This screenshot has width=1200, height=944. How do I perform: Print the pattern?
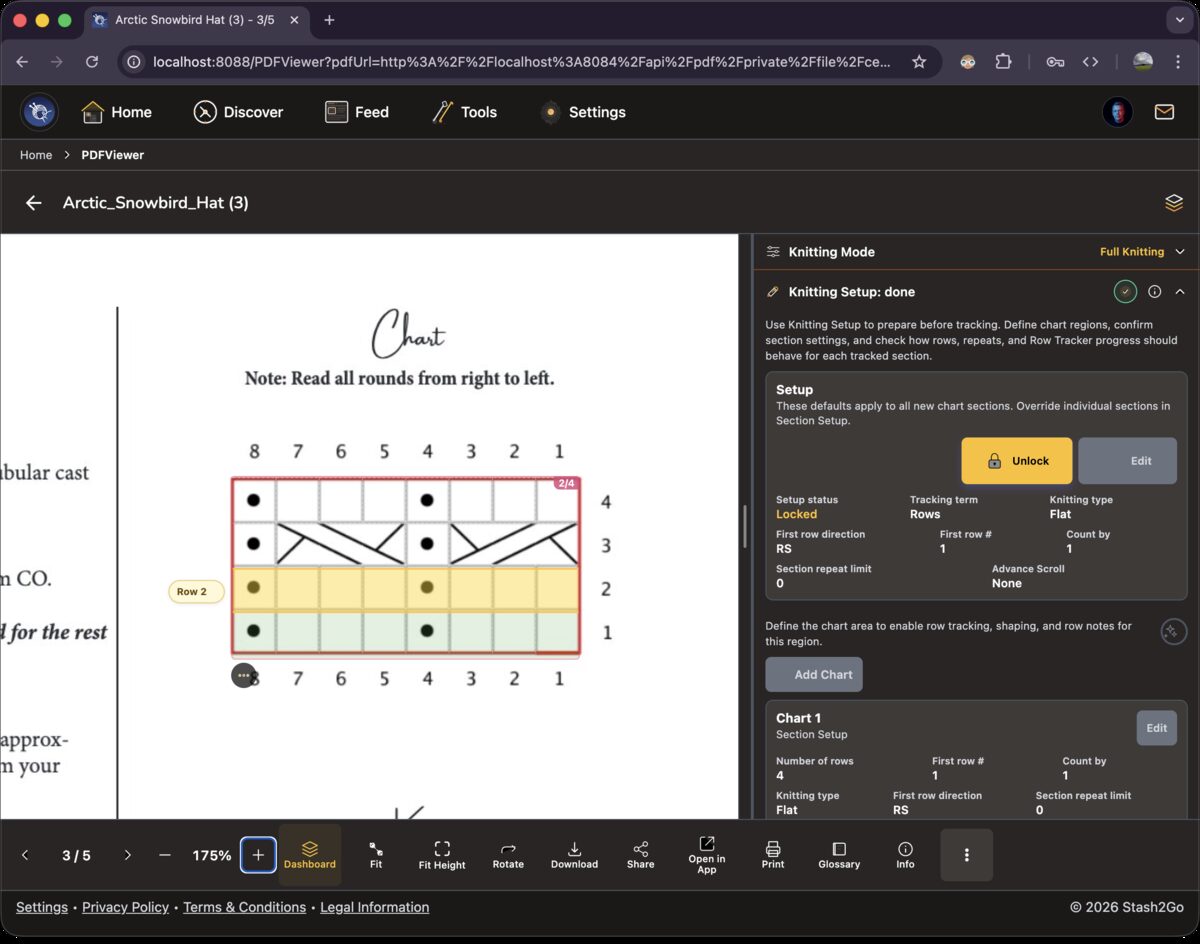[772, 855]
